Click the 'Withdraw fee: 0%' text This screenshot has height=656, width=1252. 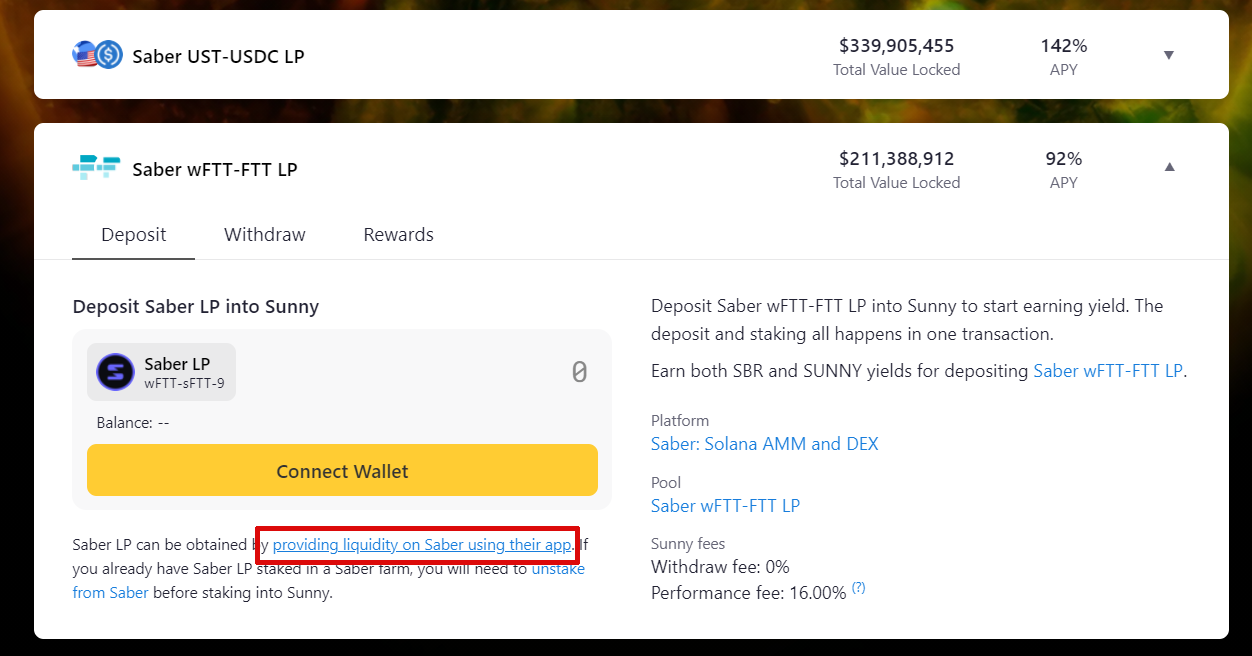click(x=720, y=567)
